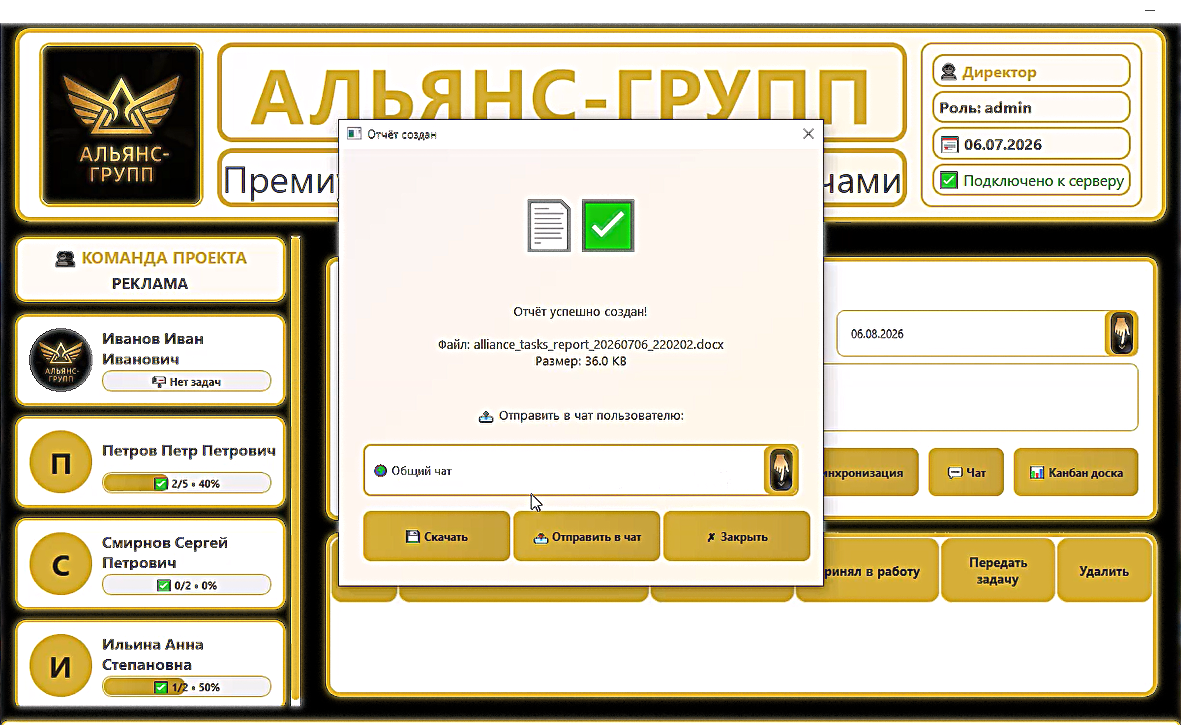The image size is (1181, 725).
Task: Click the Нет задач status of Иванов
Action: coord(187,382)
